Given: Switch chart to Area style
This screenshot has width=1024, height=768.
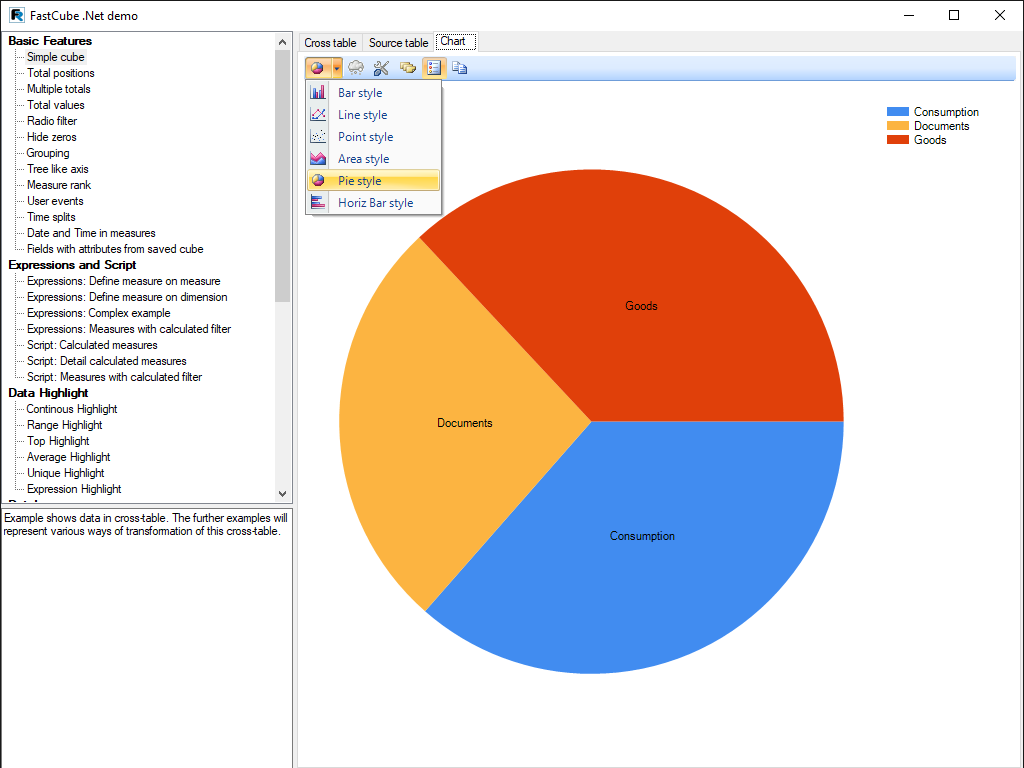Looking at the screenshot, I should pyautogui.click(x=363, y=159).
